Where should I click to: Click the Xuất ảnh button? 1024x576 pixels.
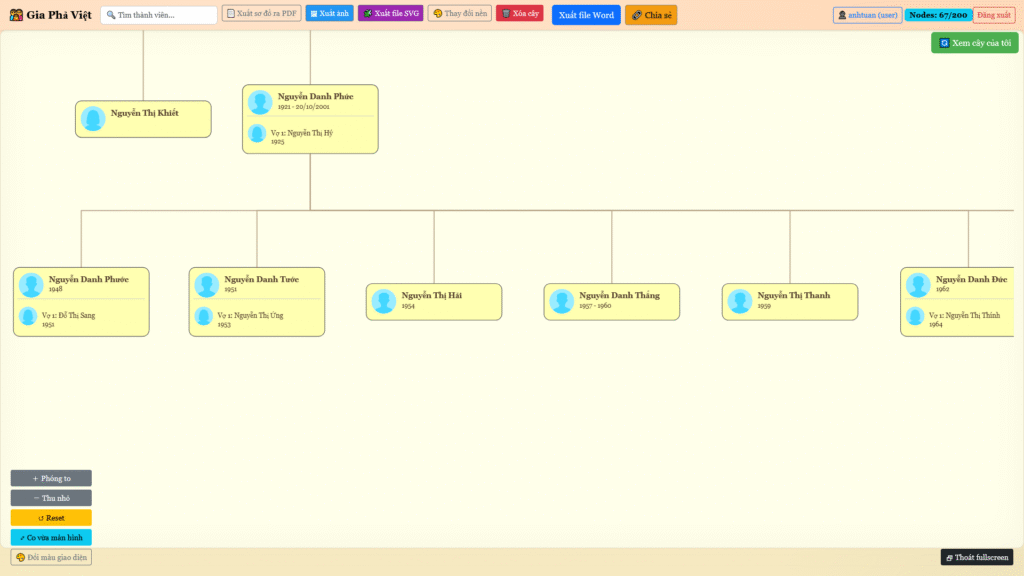pos(329,14)
